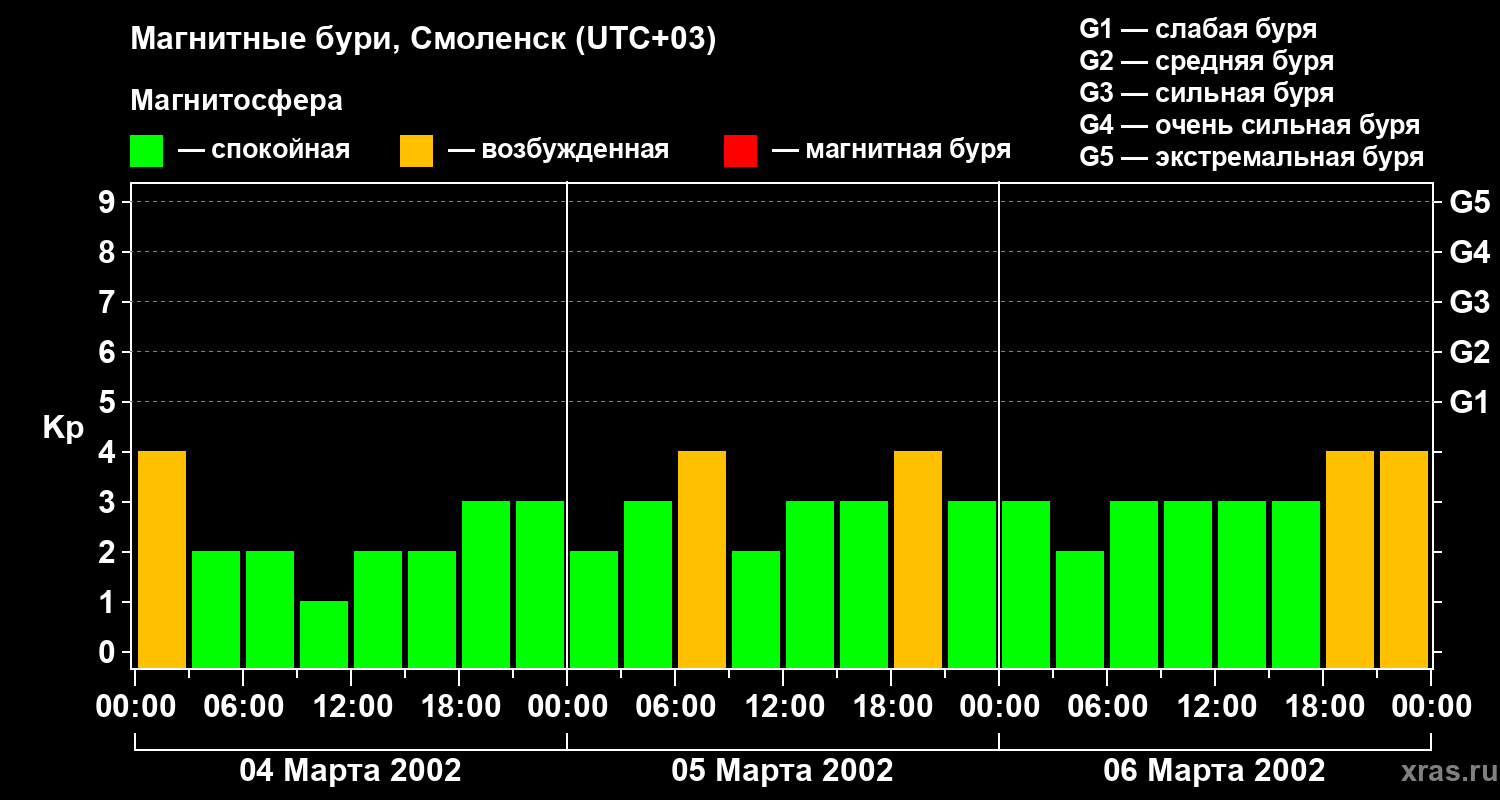Click the red 'магнитная буря' legend swatch
The image size is (1500, 800).
[740, 151]
